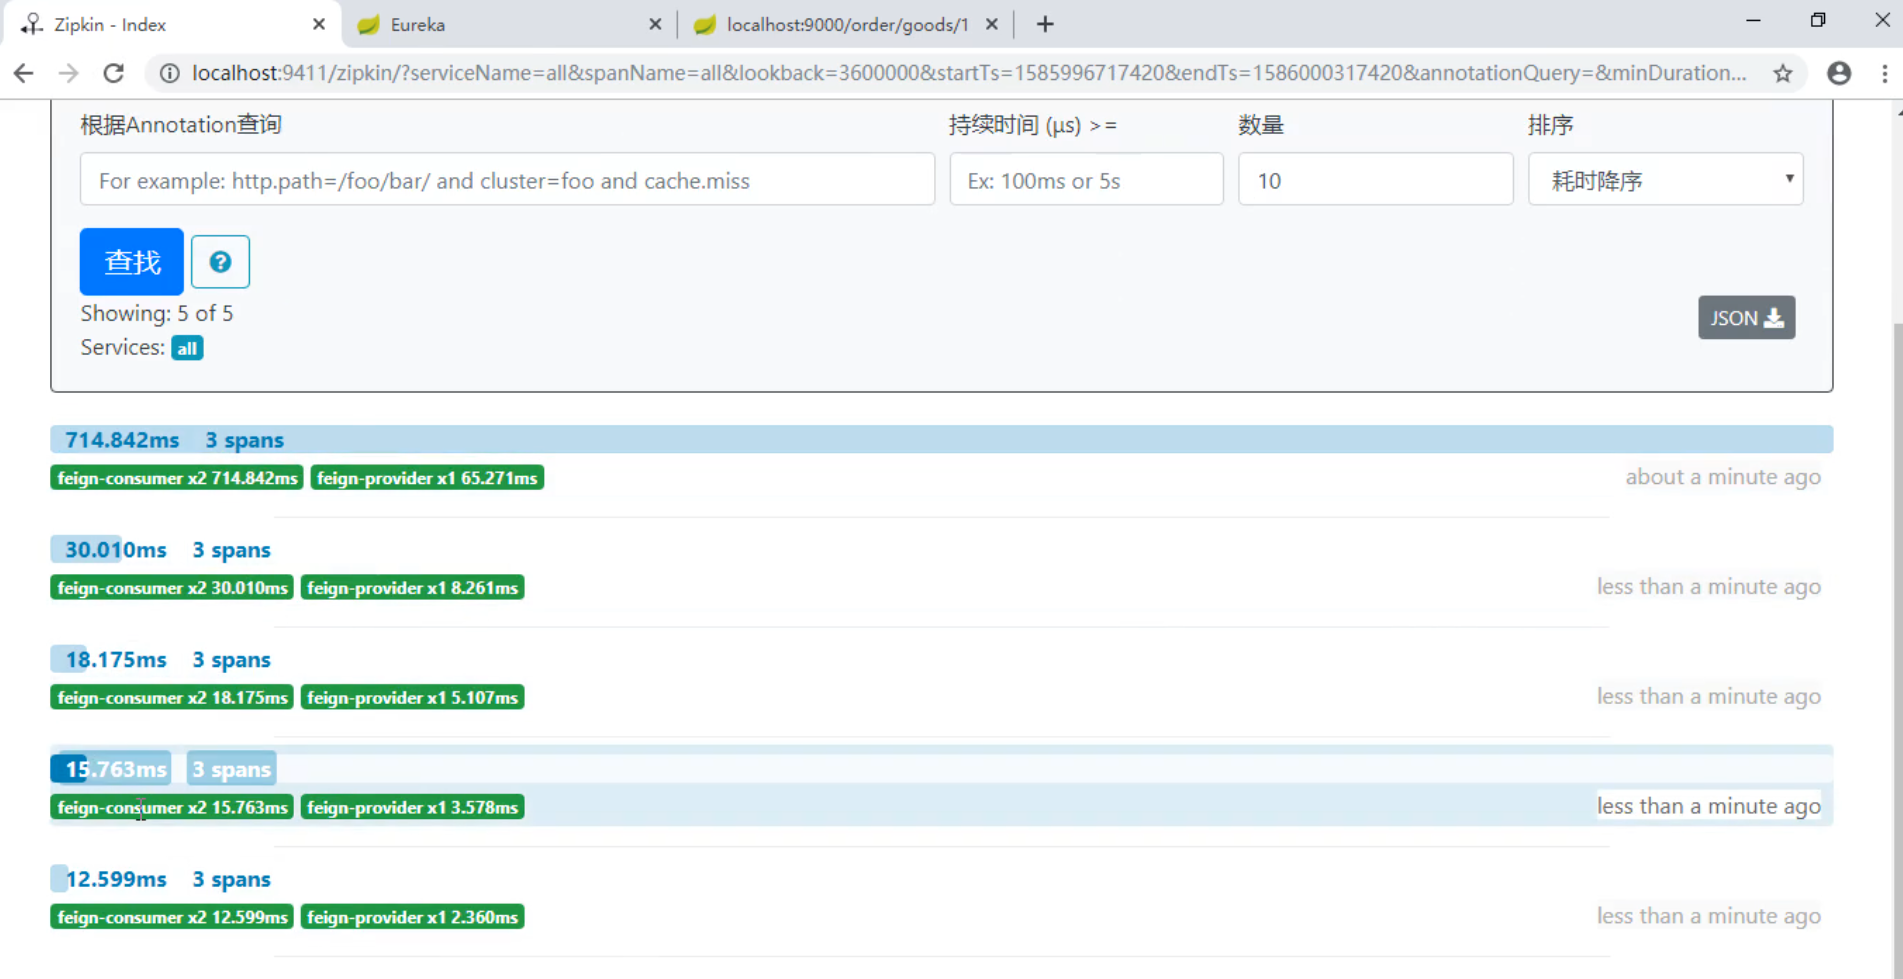Click feign-provider x1 8.261ms label

(412, 588)
